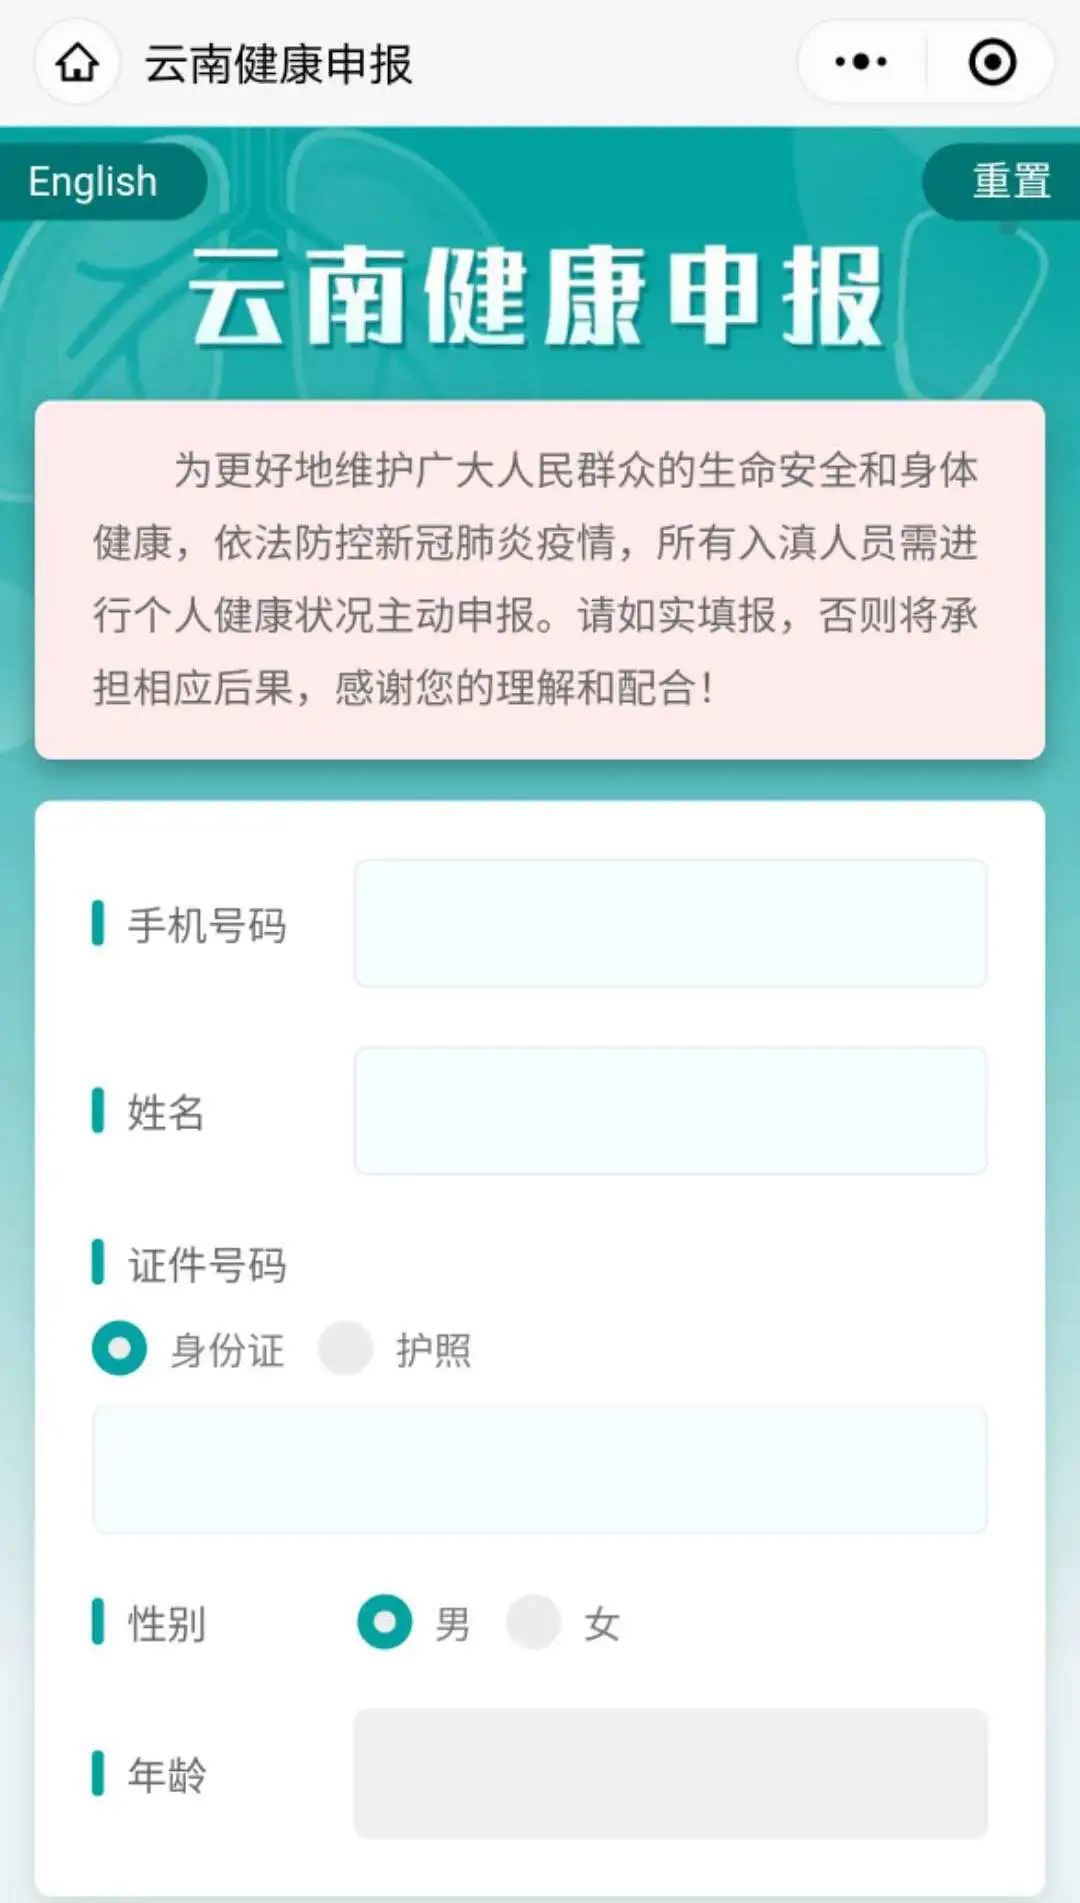Select the 身份证 ID card radio button
1080x1903 pixels.
click(120, 1348)
